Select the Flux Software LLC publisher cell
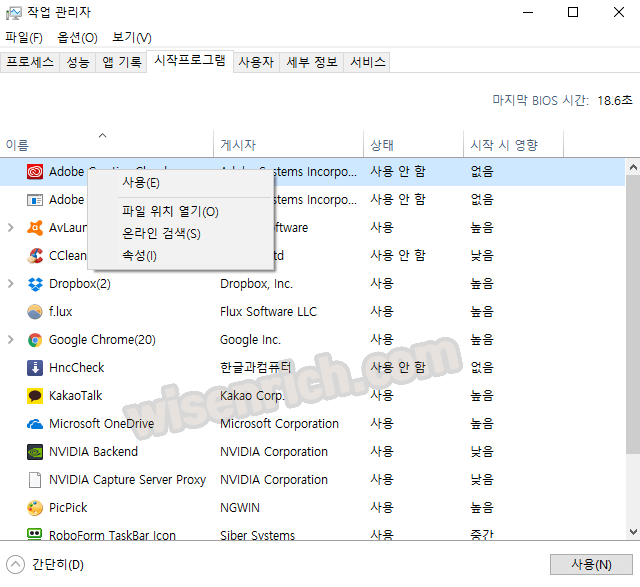The width and height of the screenshot is (640, 587). (268, 312)
